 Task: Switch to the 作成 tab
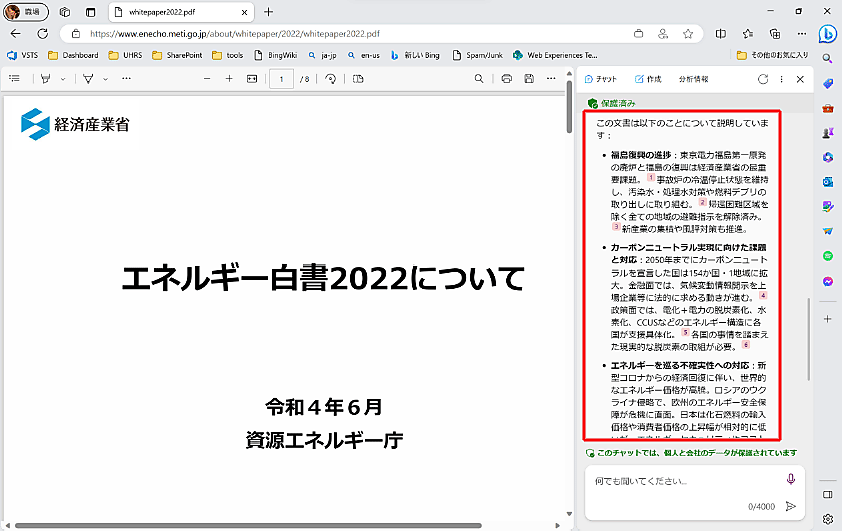[x=648, y=79]
